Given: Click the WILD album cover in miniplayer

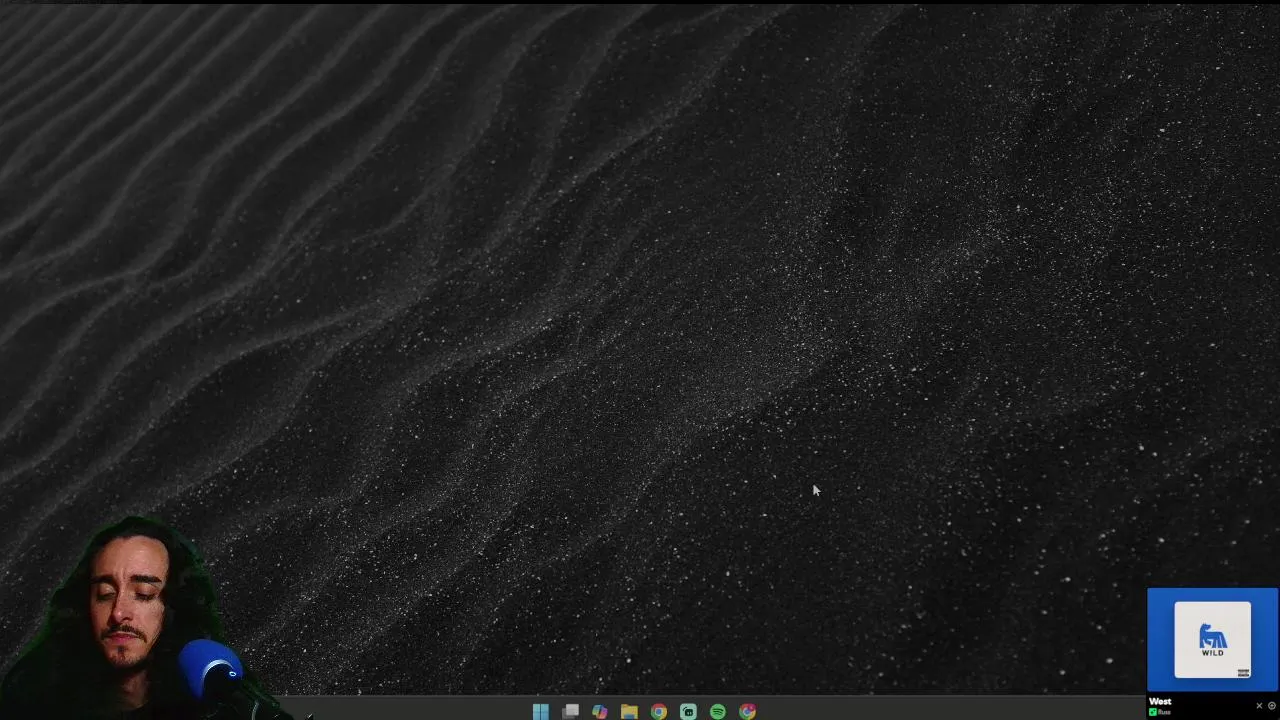Looking at the screenshot, I should (1212, 640).
